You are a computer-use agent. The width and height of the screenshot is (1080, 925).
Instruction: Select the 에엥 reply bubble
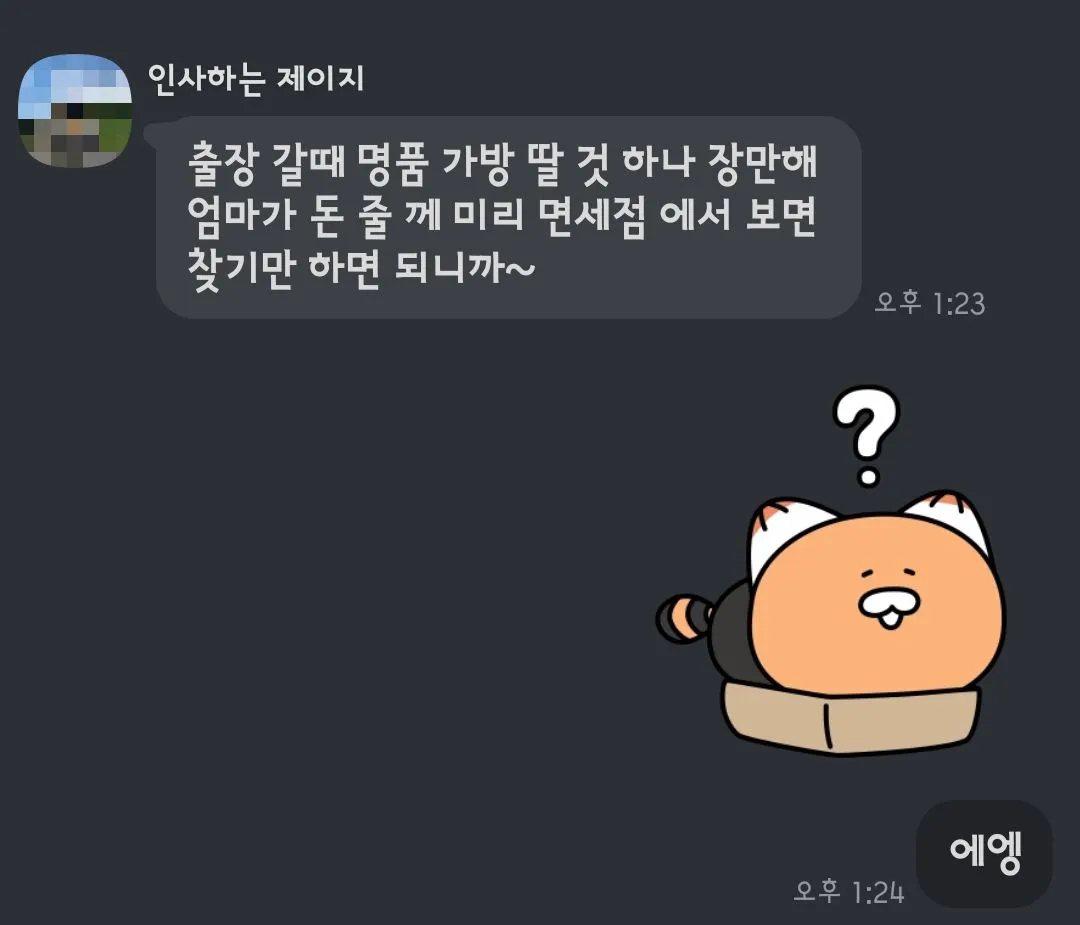pyautogui.click(x=984, y=853)
